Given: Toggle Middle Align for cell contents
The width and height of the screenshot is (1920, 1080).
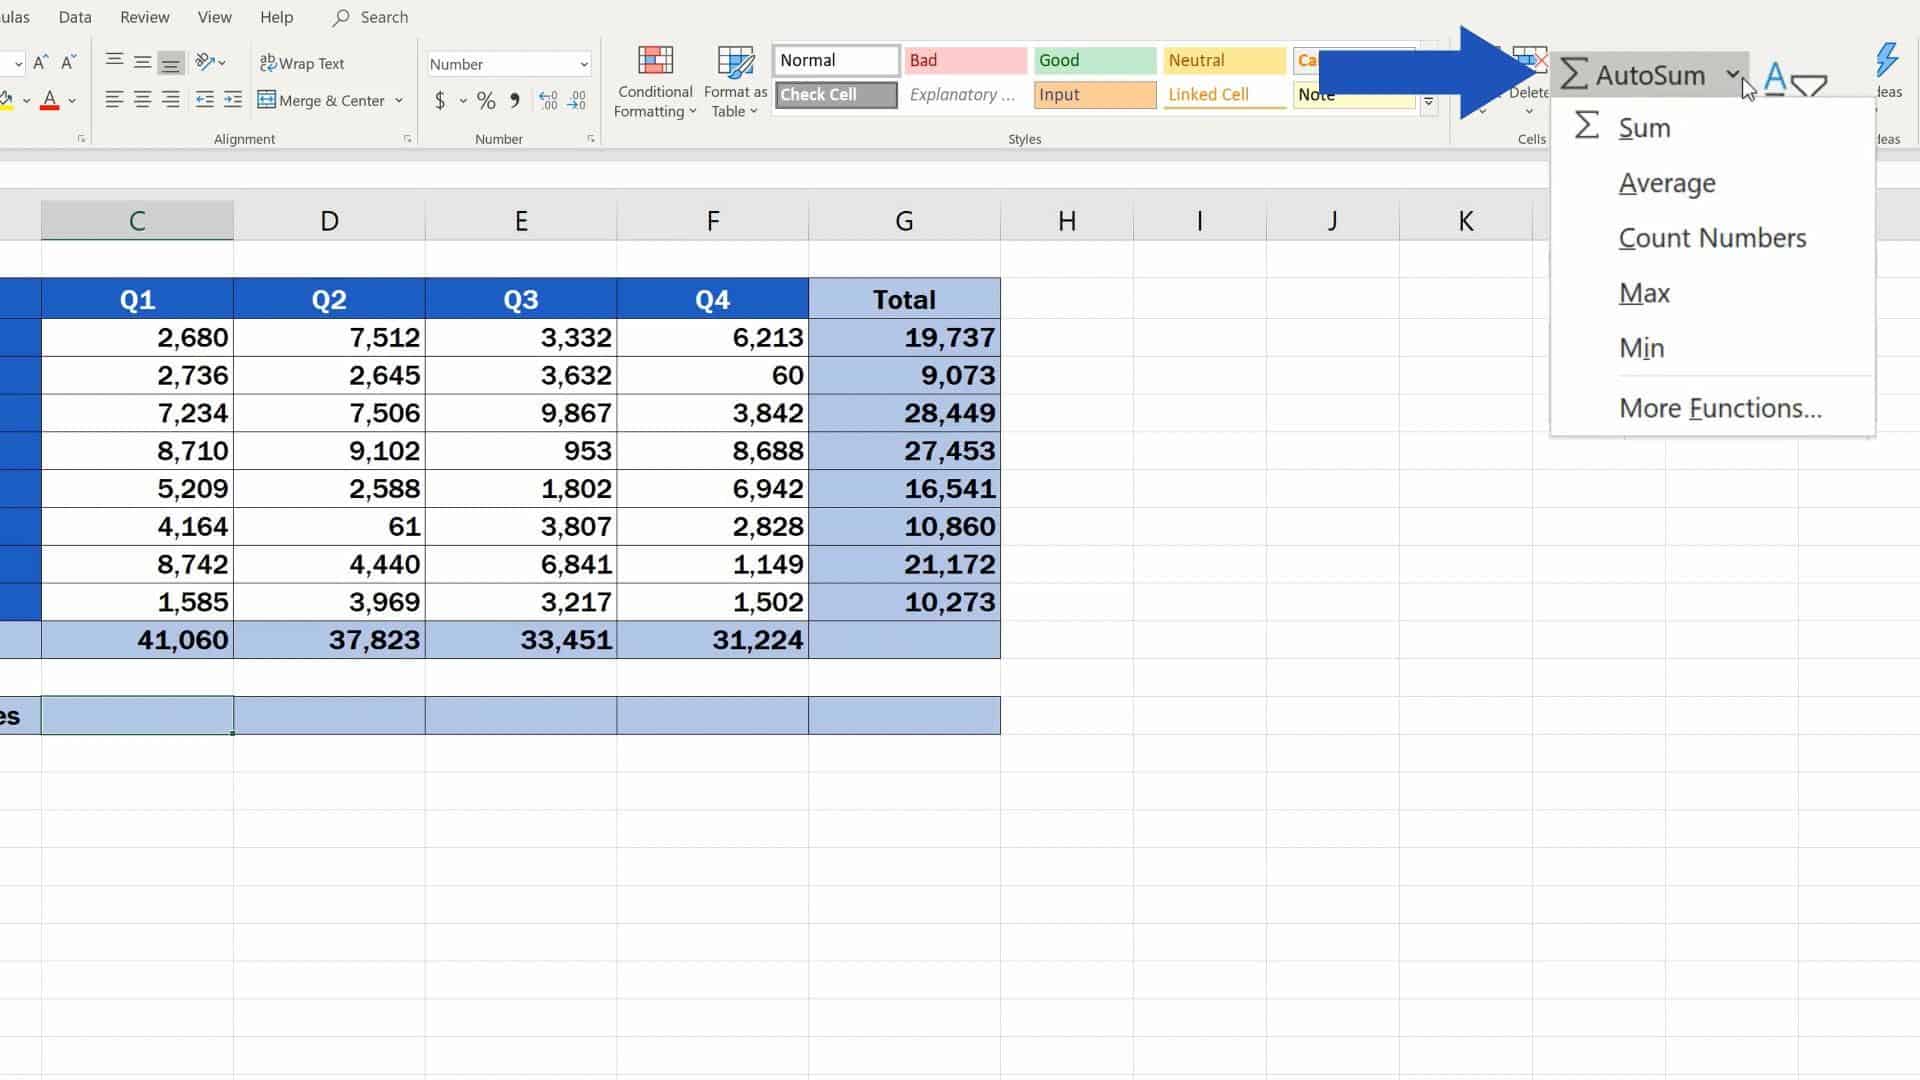Looking at the screenshot, I should pos(142,62).
